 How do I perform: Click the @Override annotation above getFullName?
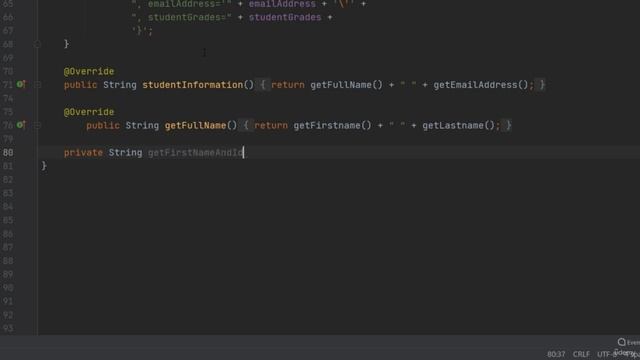pyautogui.click(x=89, y=112)
